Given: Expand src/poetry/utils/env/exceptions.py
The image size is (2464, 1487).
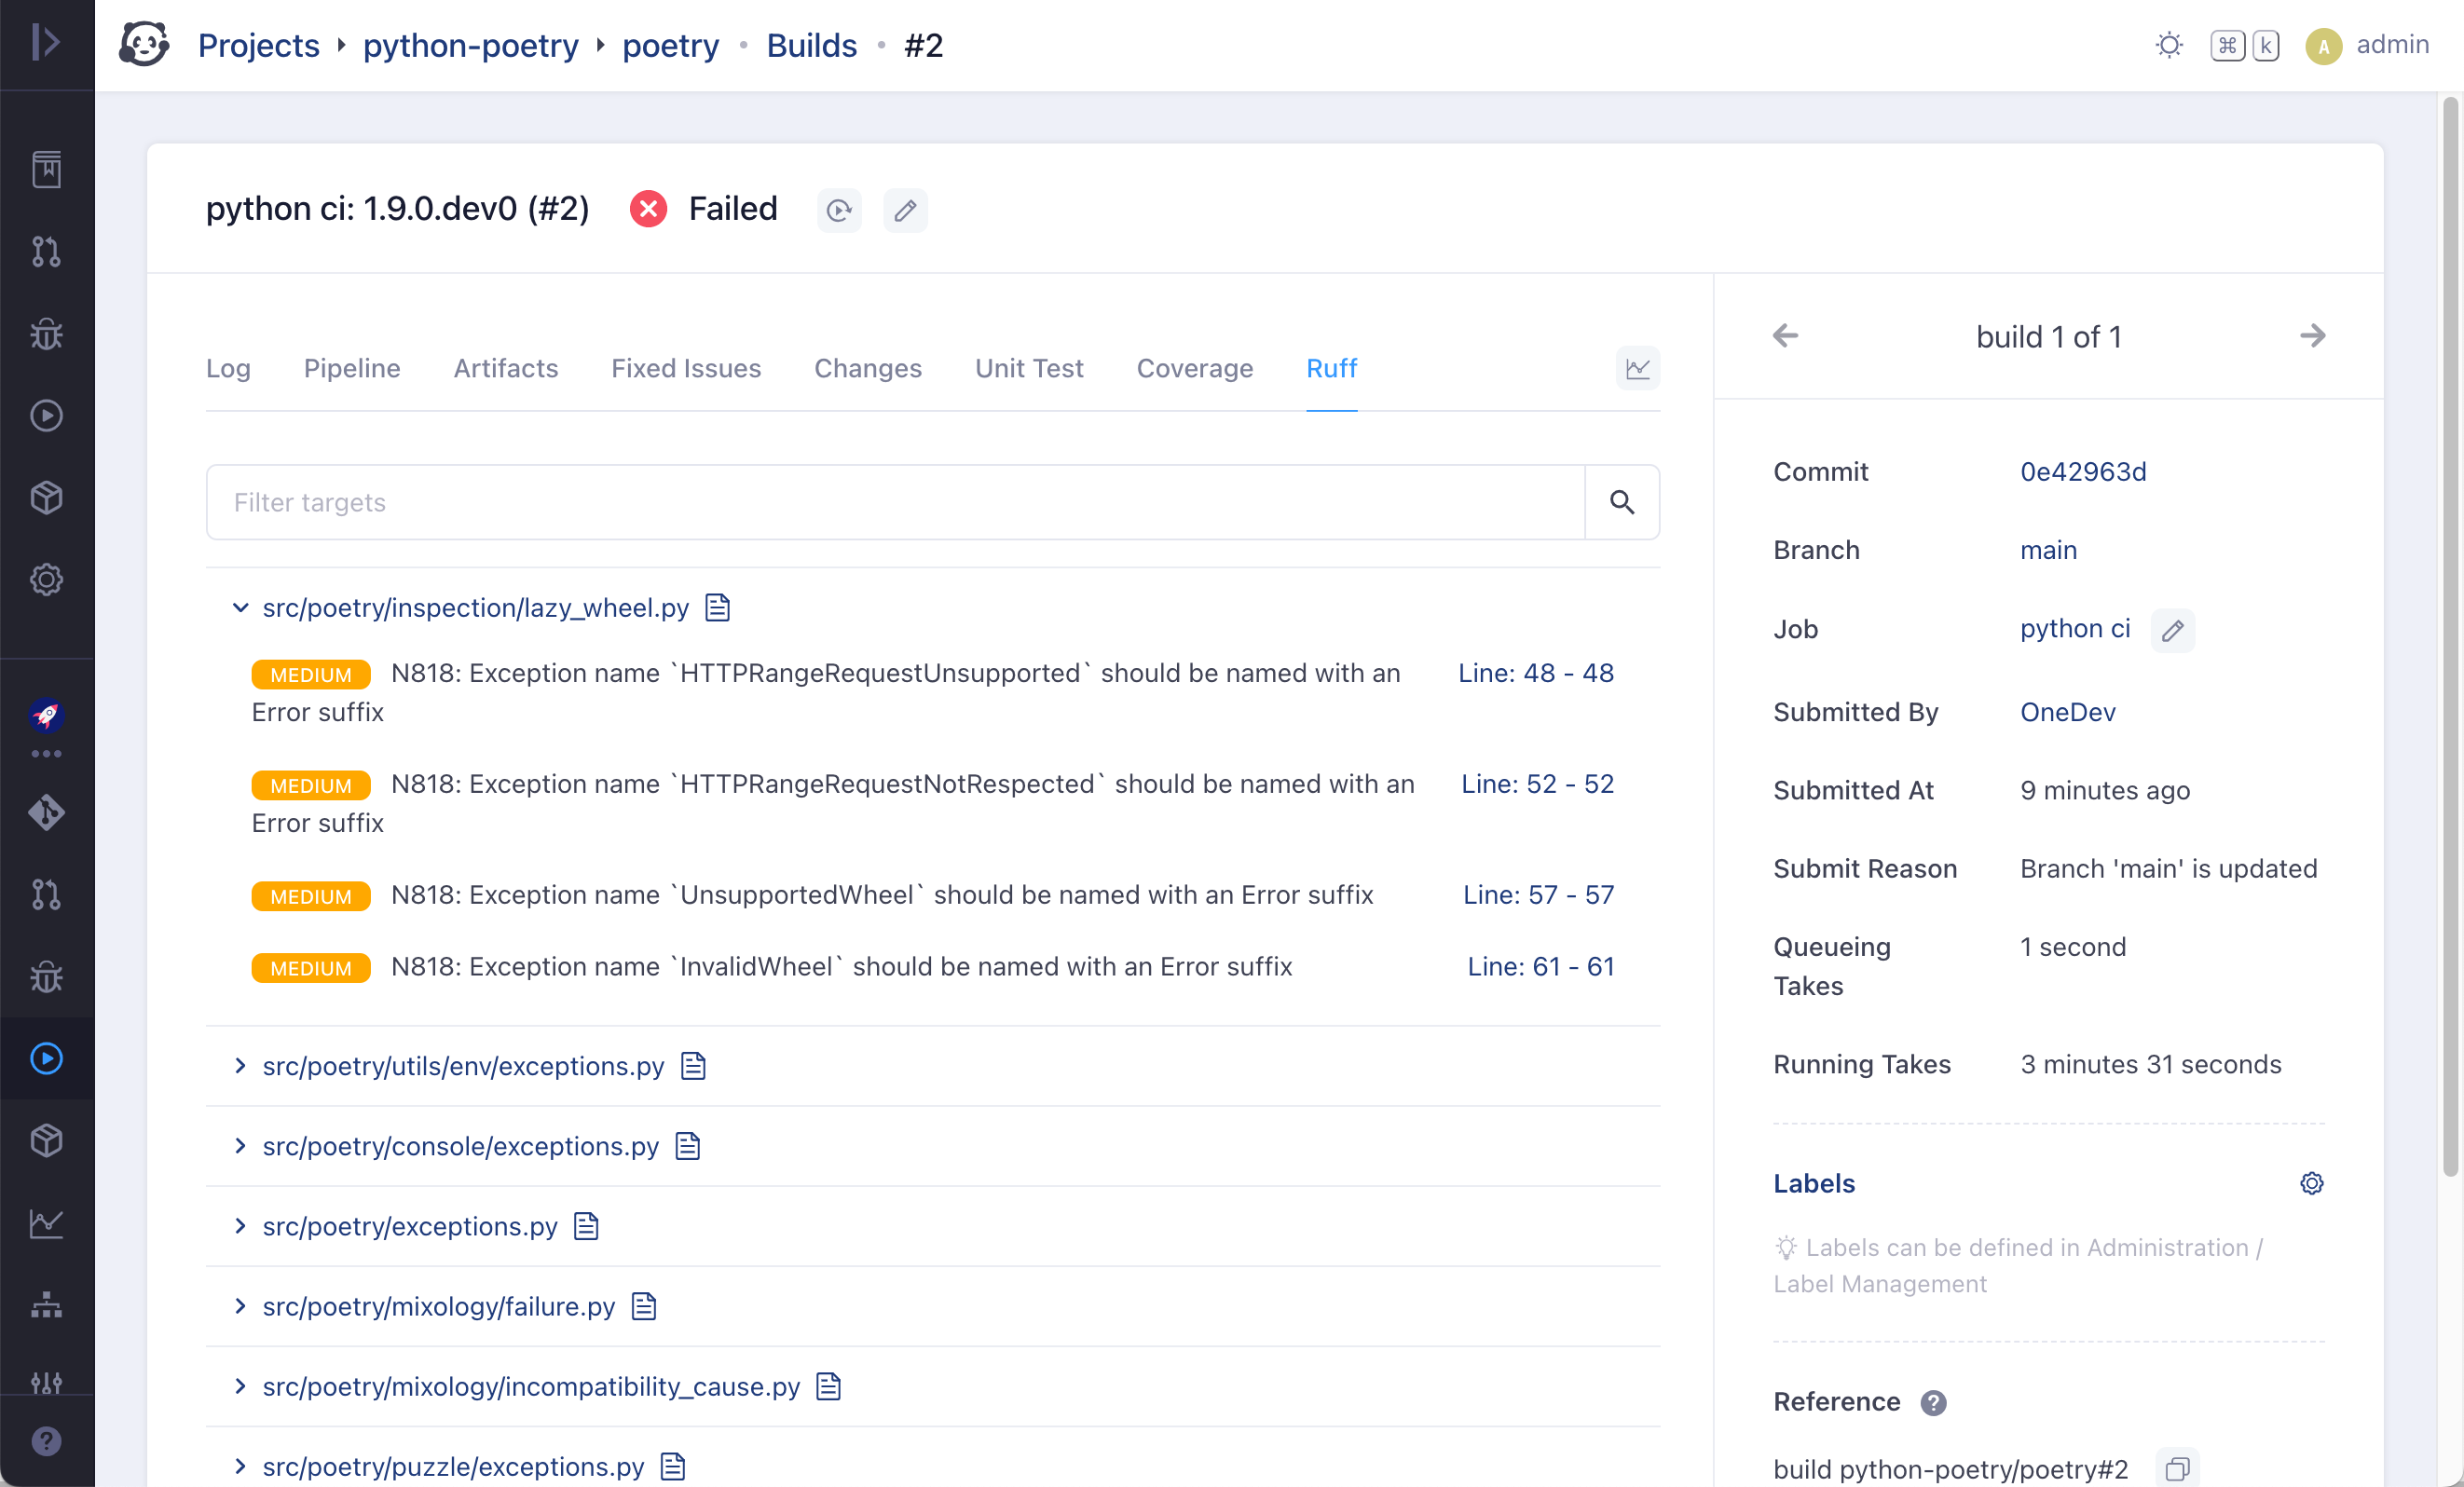Looking at the screenshot, I should point(240,1066).
